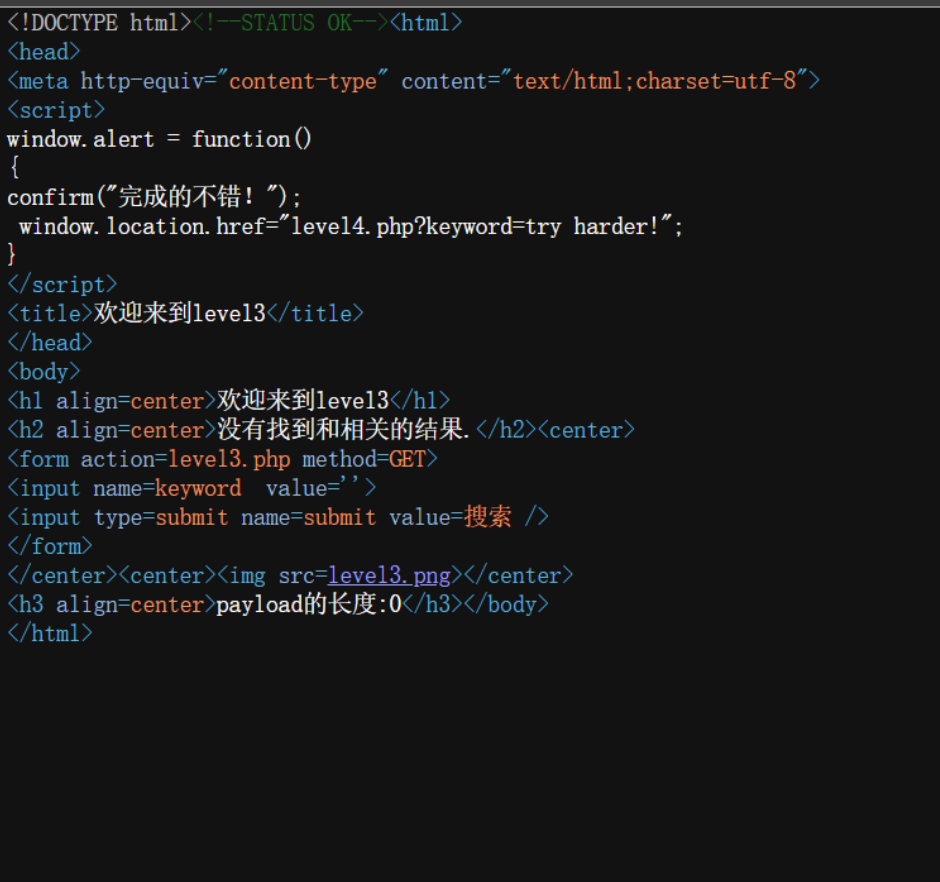
Task: Click the opening <head> tag
Action: tap(43, 52)
